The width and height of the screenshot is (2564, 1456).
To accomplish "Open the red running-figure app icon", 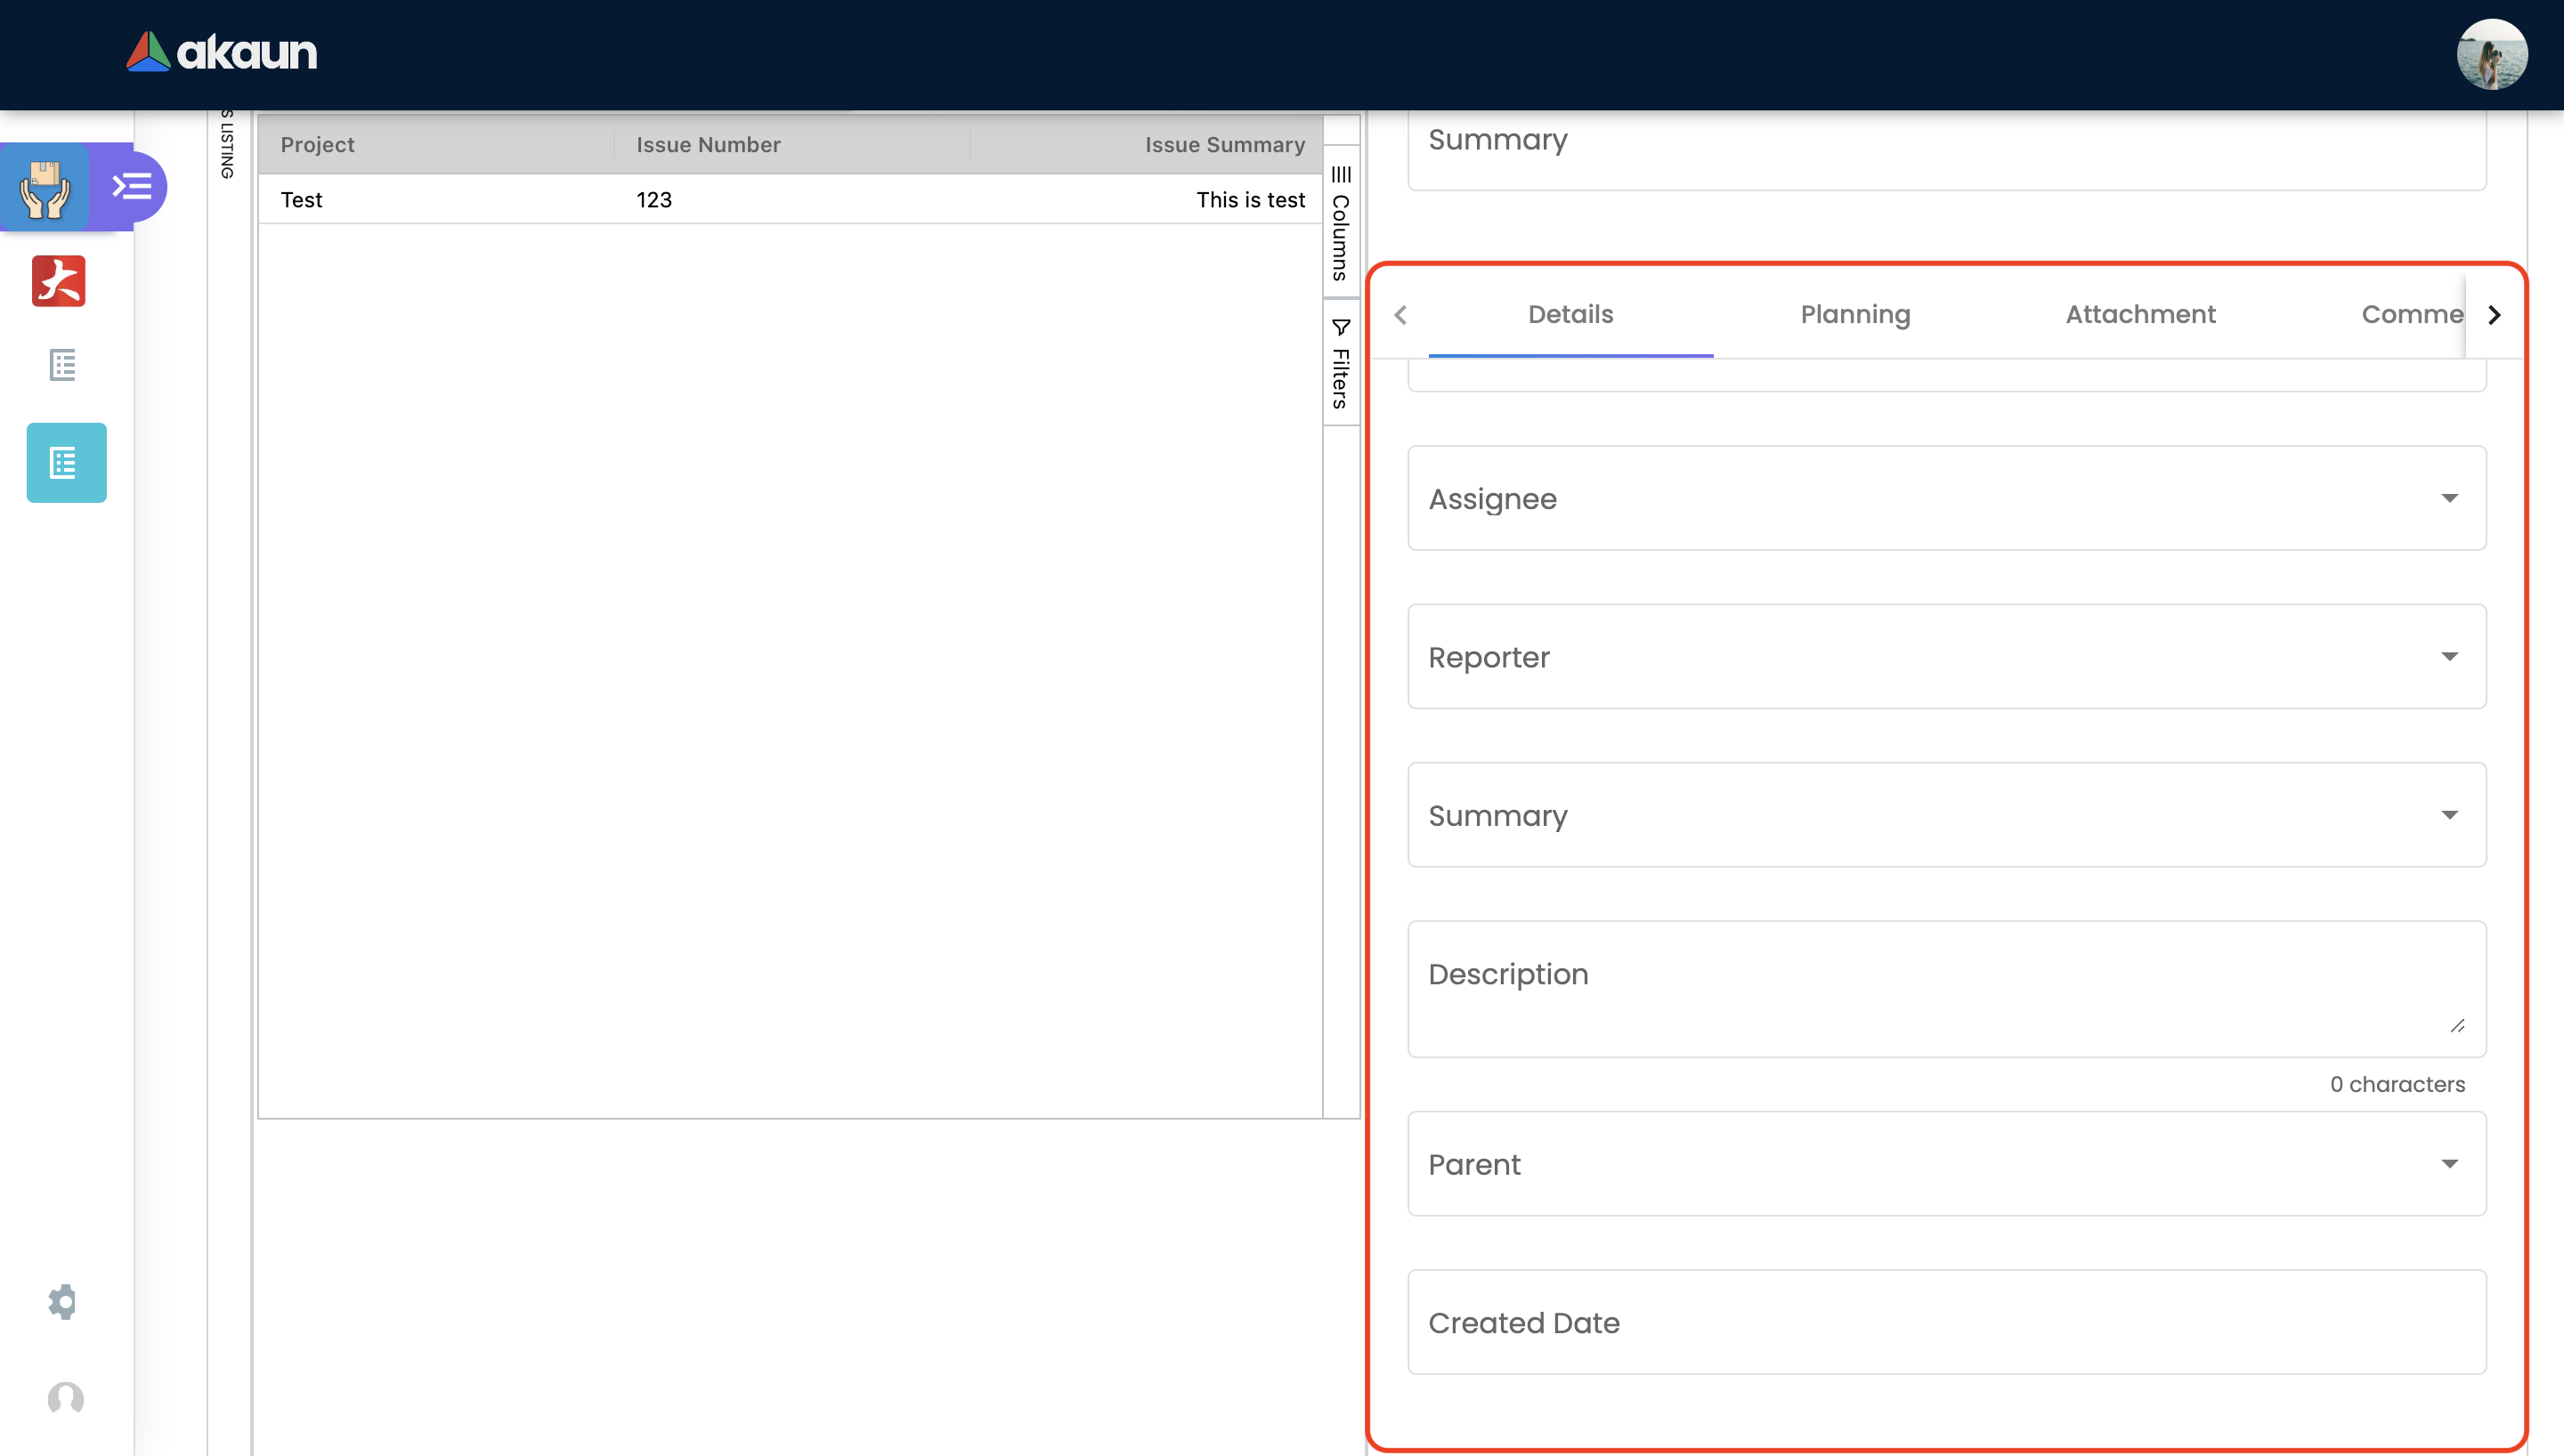I will pyautogui.click(x=59, y=281).
